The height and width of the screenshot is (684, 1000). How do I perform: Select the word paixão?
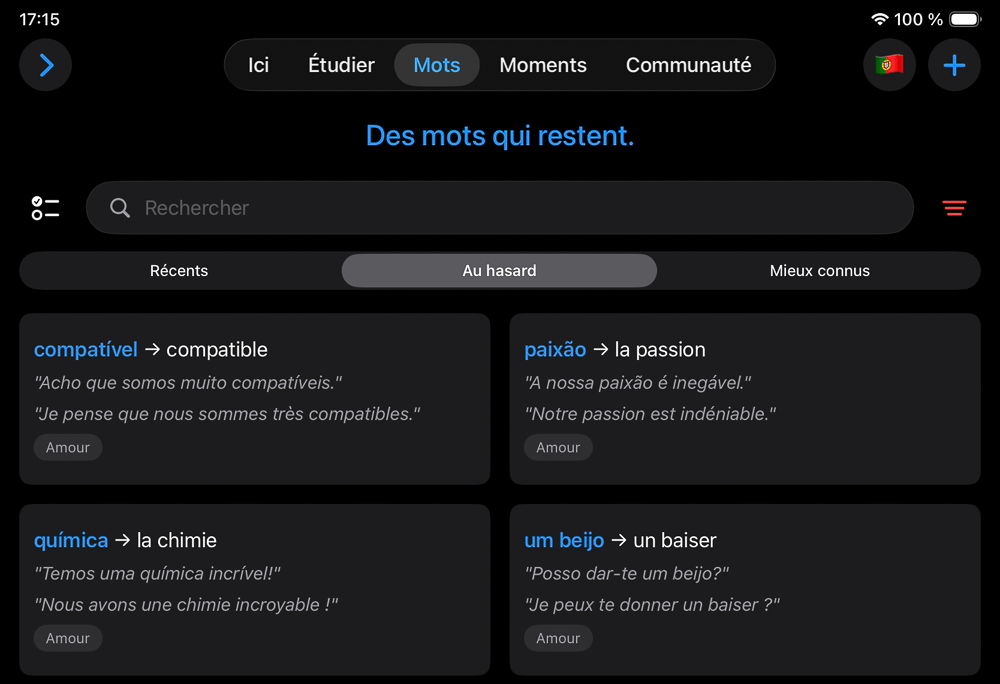click(x=553, y=349)
